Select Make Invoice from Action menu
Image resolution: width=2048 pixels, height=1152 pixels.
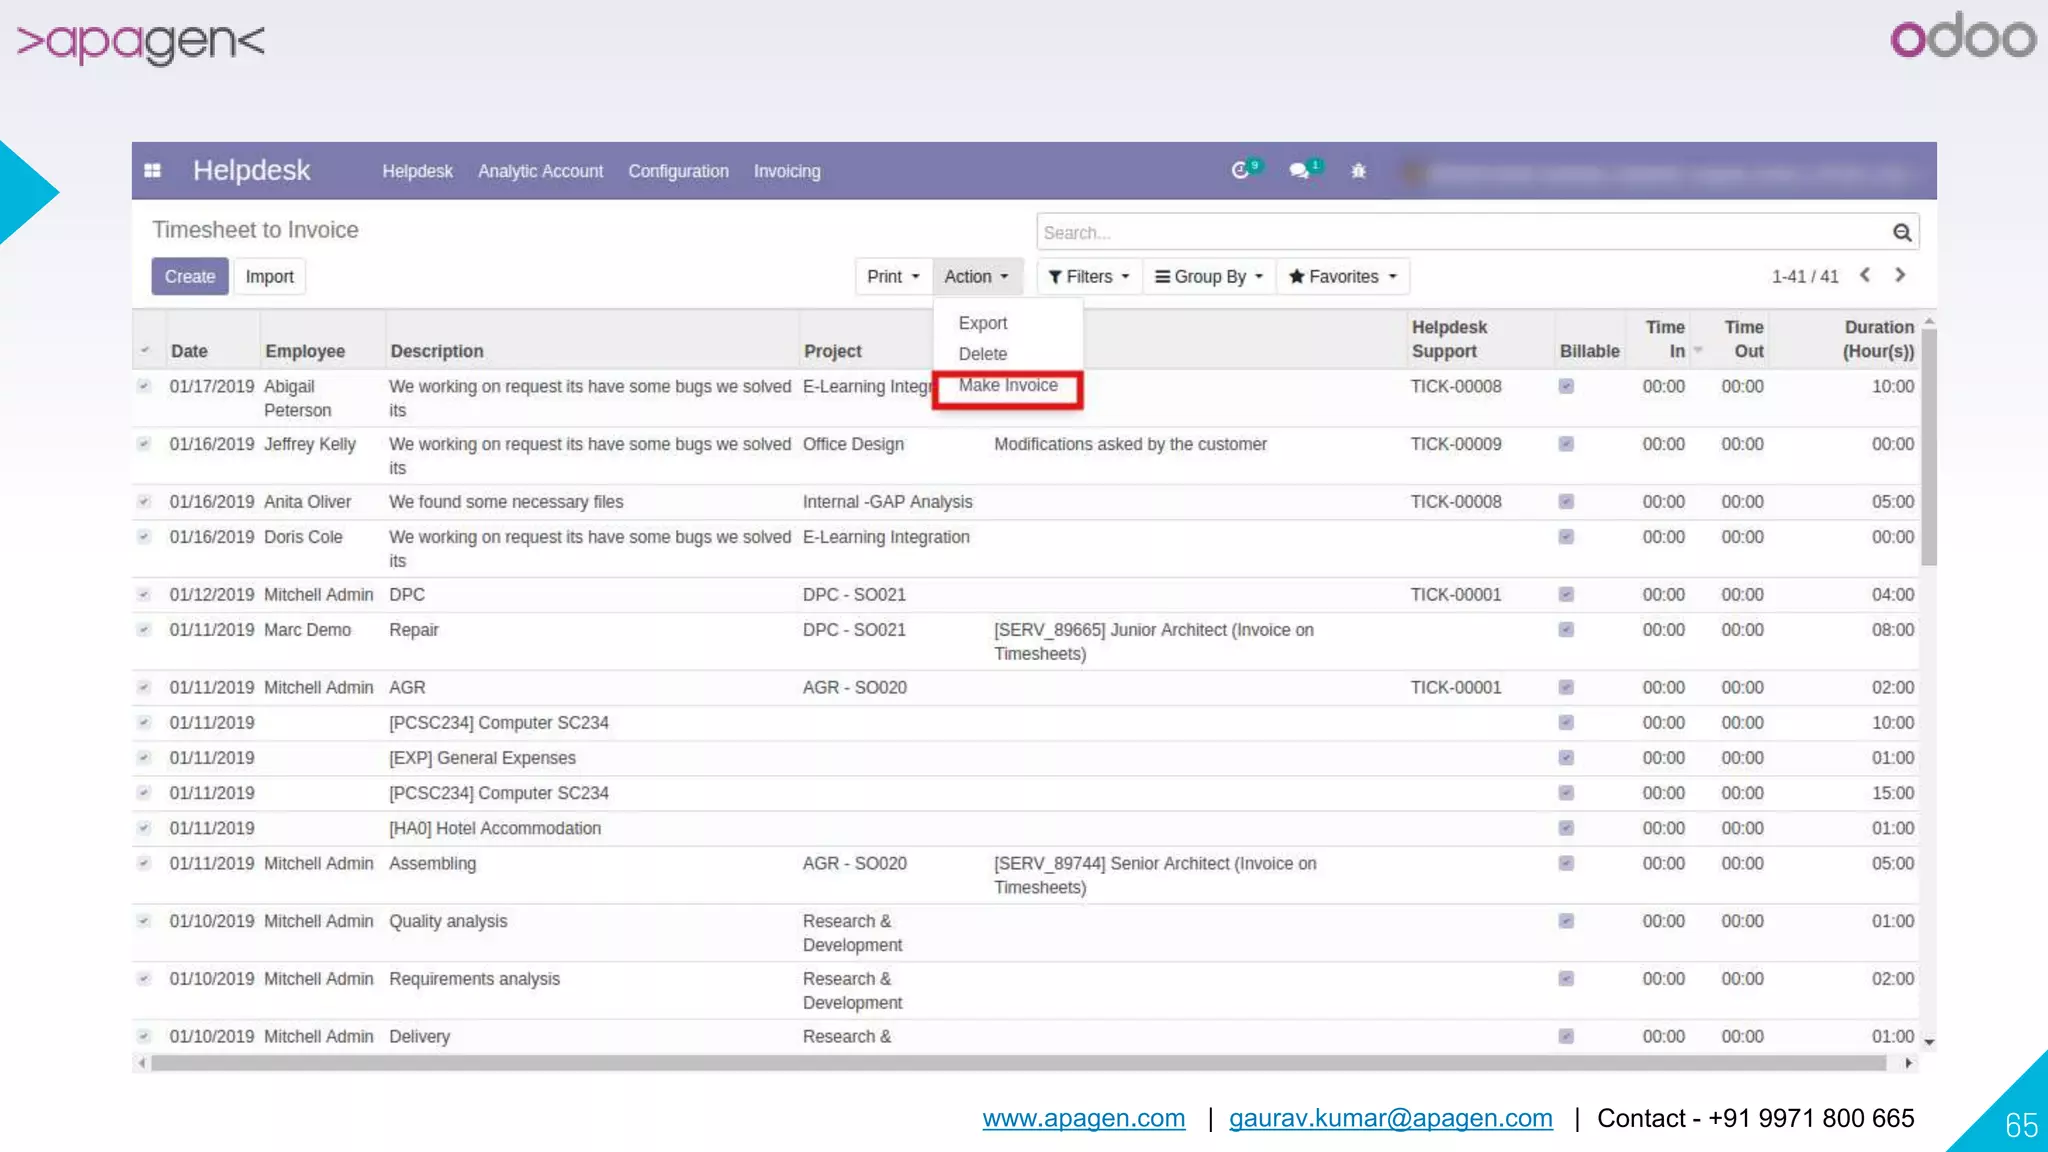pos(1007,386)
